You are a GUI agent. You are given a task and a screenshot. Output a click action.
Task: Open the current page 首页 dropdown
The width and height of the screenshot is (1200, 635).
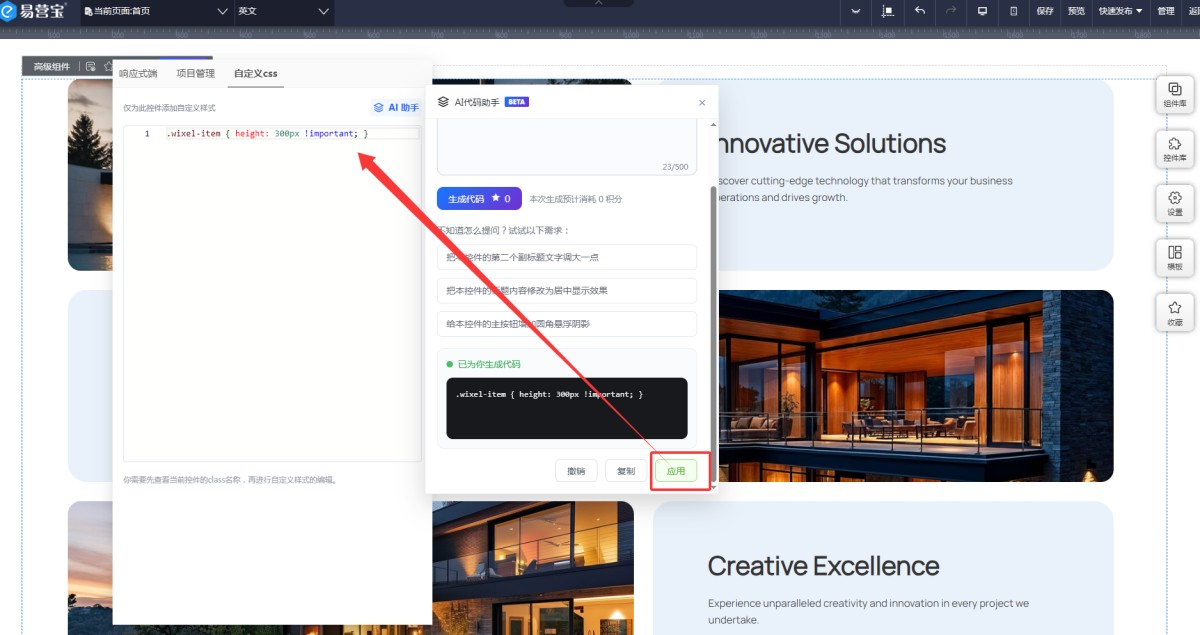pyautogui.click(x=155, y=11)
